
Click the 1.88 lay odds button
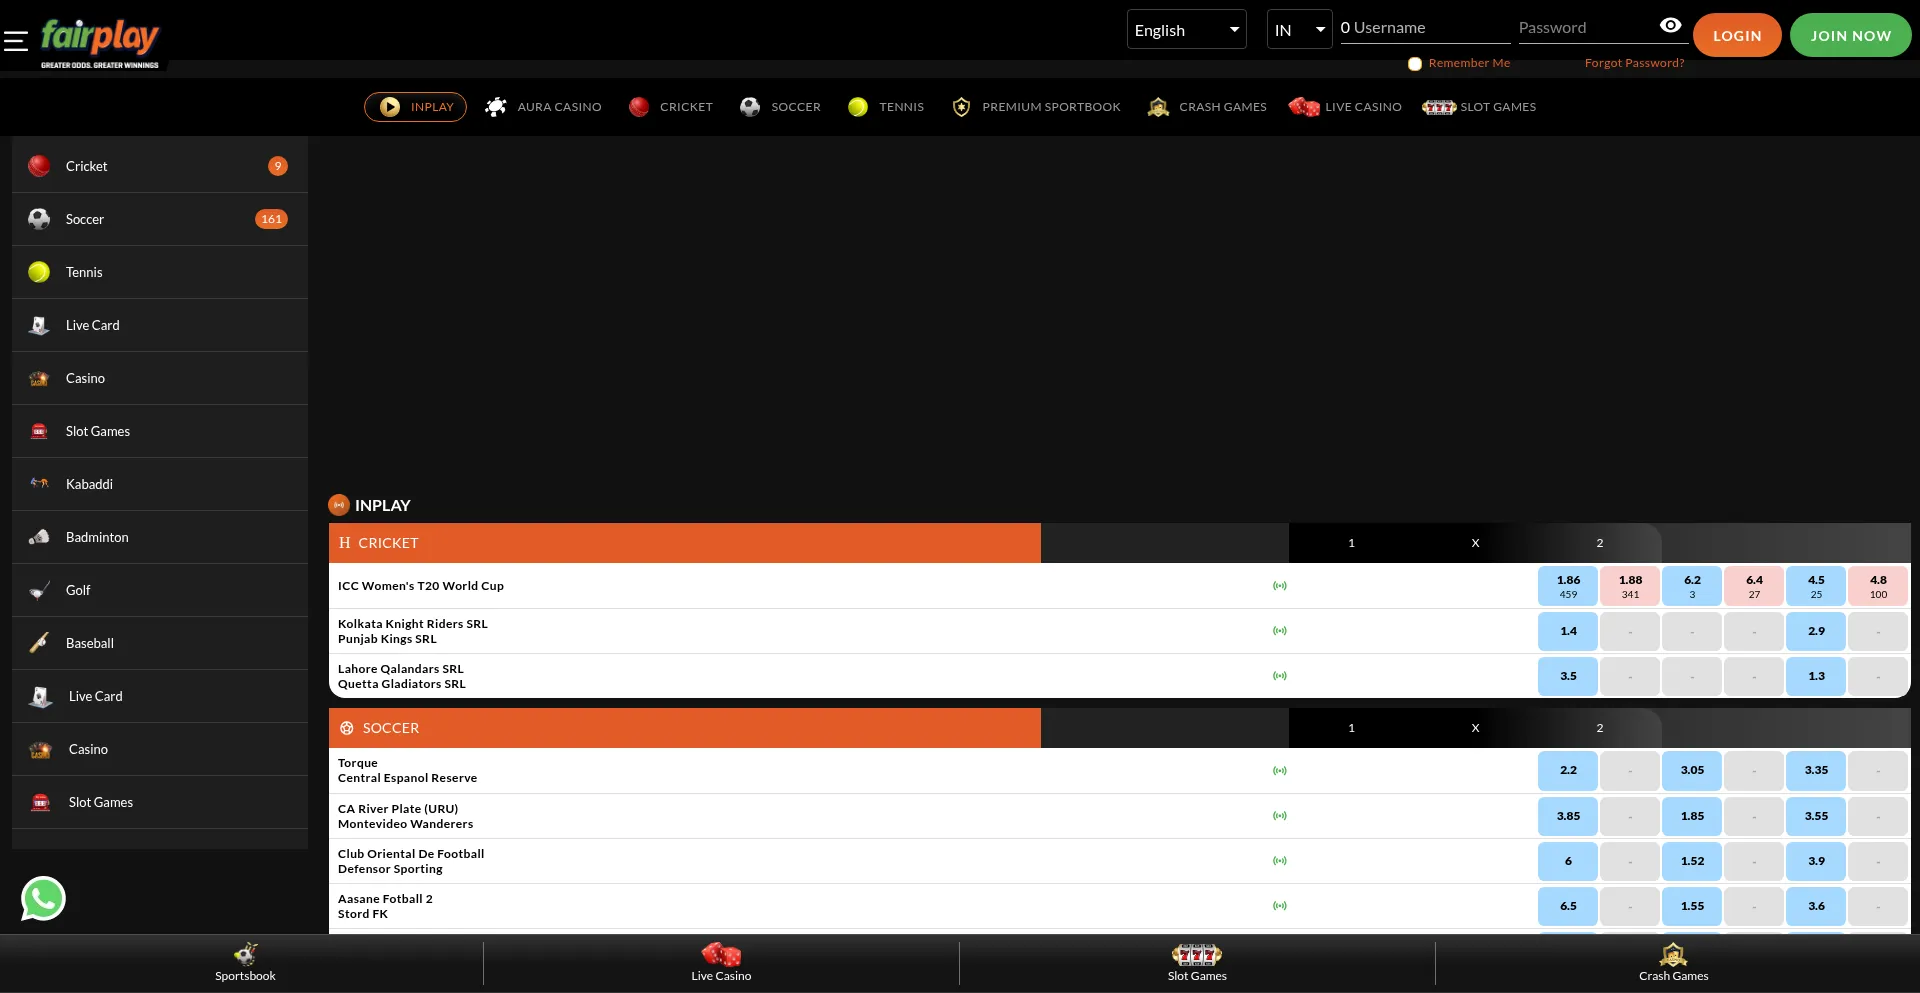pos(1630,586)
